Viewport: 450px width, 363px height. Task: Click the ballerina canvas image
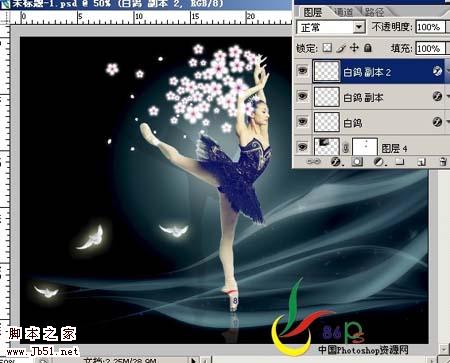click(224, 190)
